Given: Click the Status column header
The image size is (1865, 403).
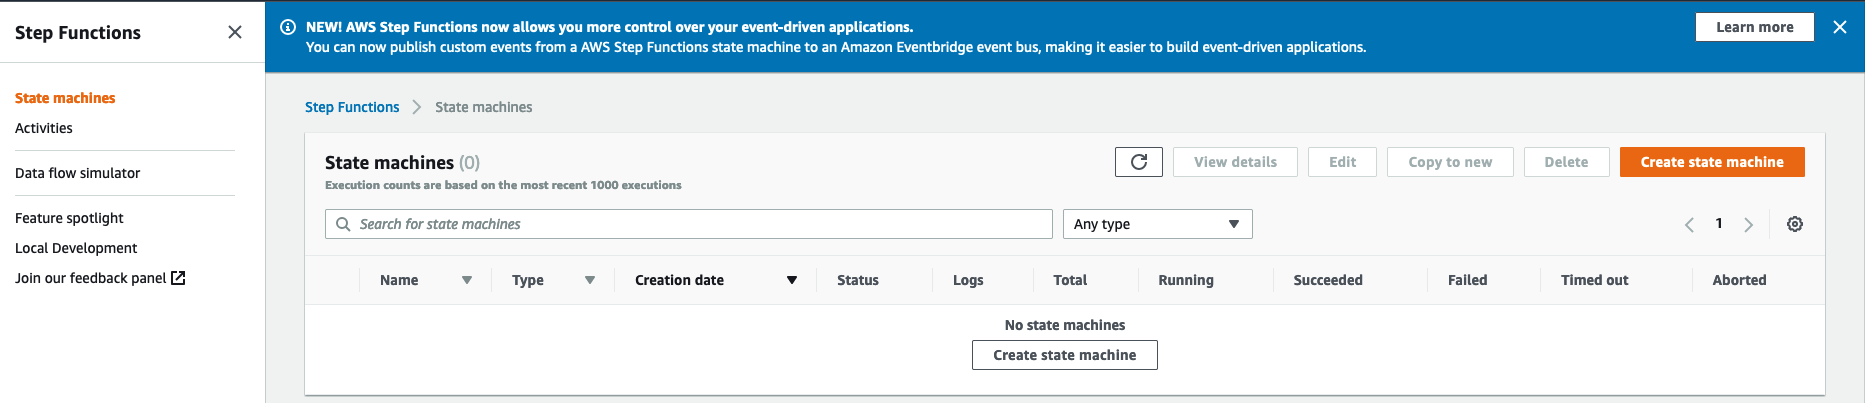Looking at the screenshot, I should click(x=858, y=280).
